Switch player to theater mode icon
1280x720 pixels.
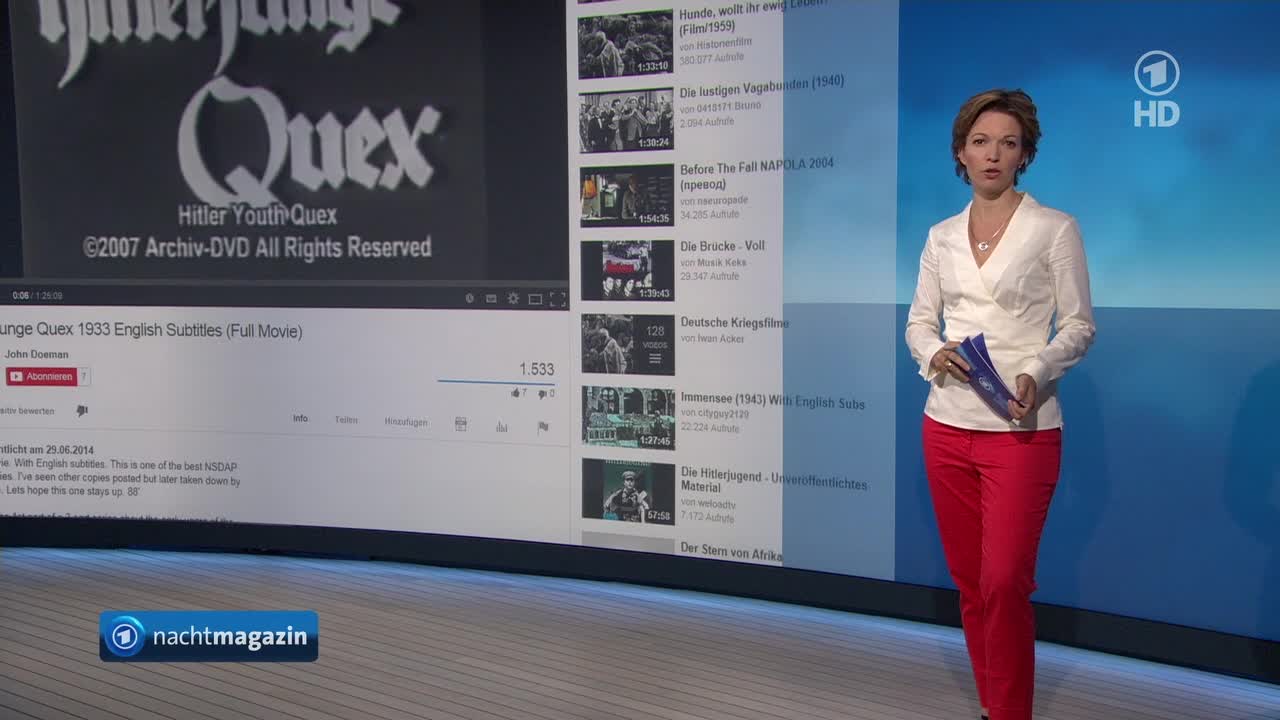[535, 299]
